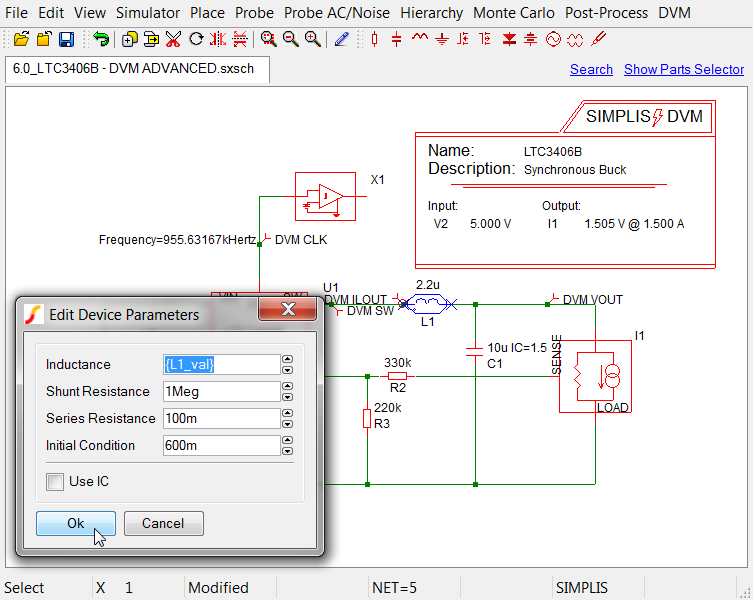
Task: Click the Cut scissors icon in toolbar
Action: pos(174,39)
